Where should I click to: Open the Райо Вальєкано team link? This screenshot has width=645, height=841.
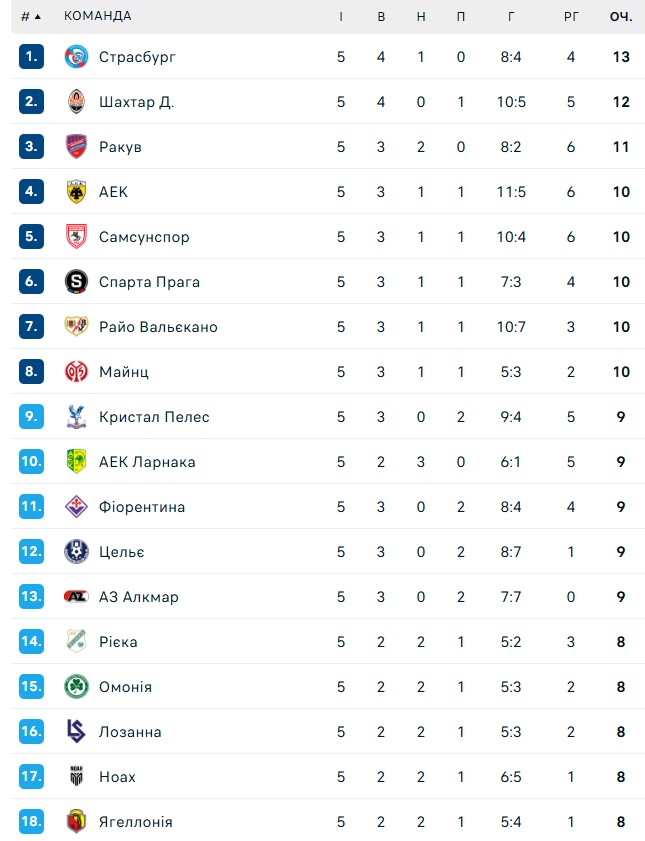coord(158,327)
